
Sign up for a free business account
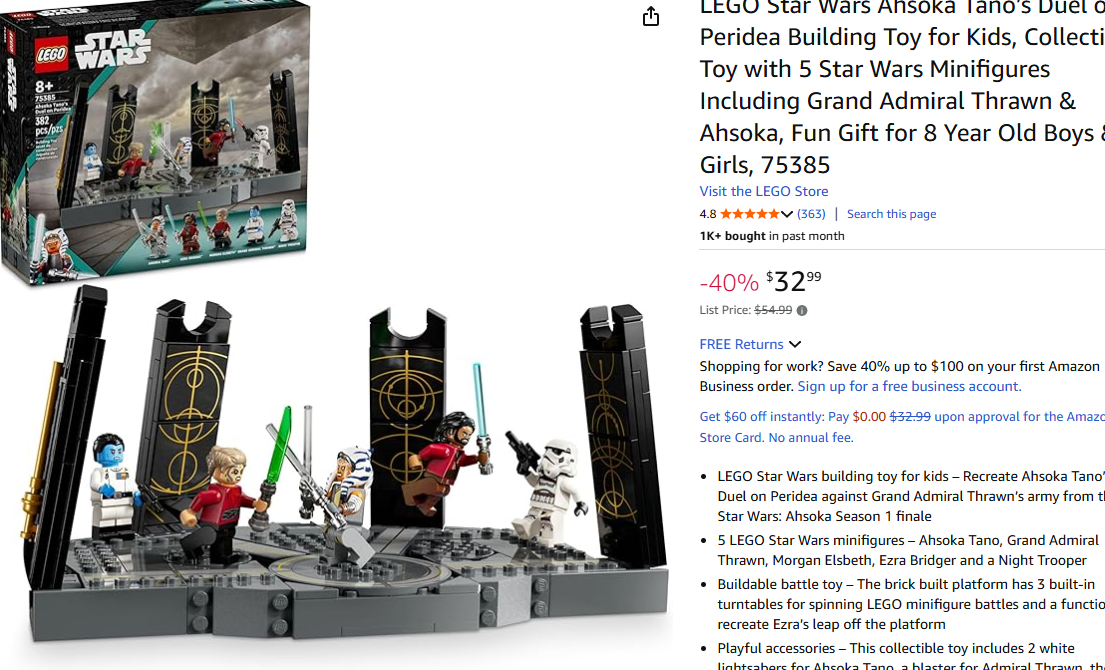tap(909, 386)
